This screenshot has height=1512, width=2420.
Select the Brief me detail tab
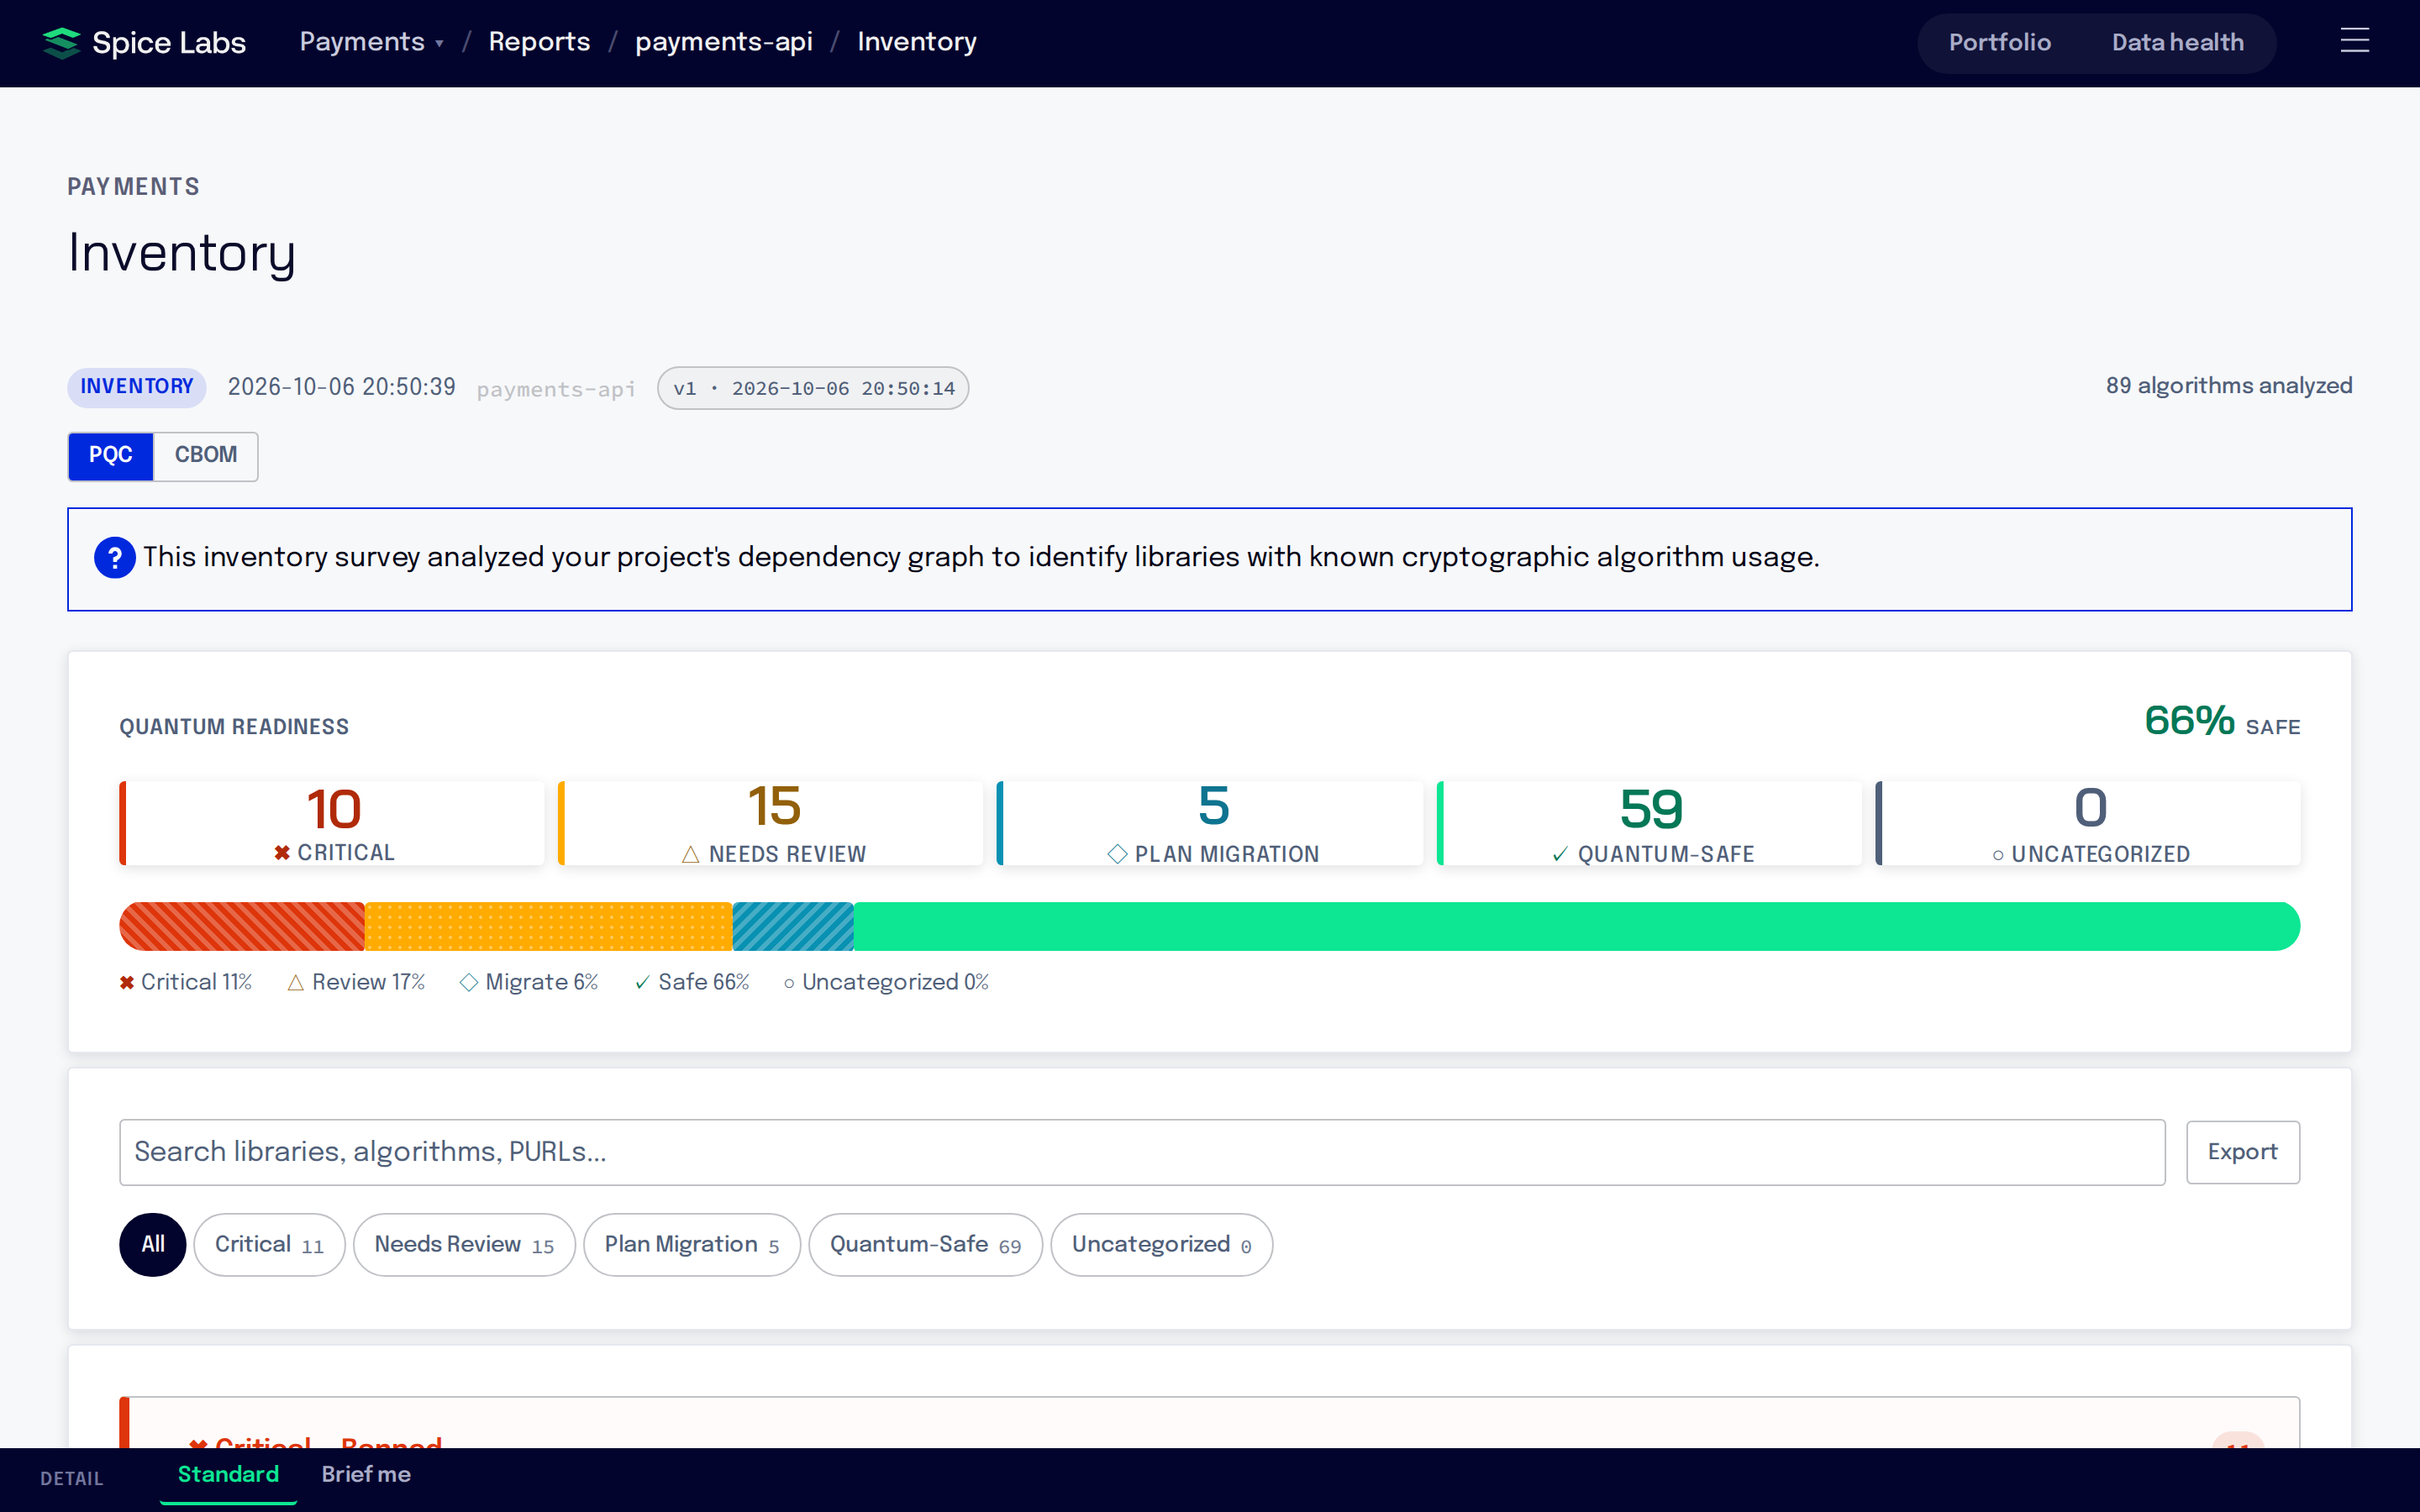coord(366,1475)
